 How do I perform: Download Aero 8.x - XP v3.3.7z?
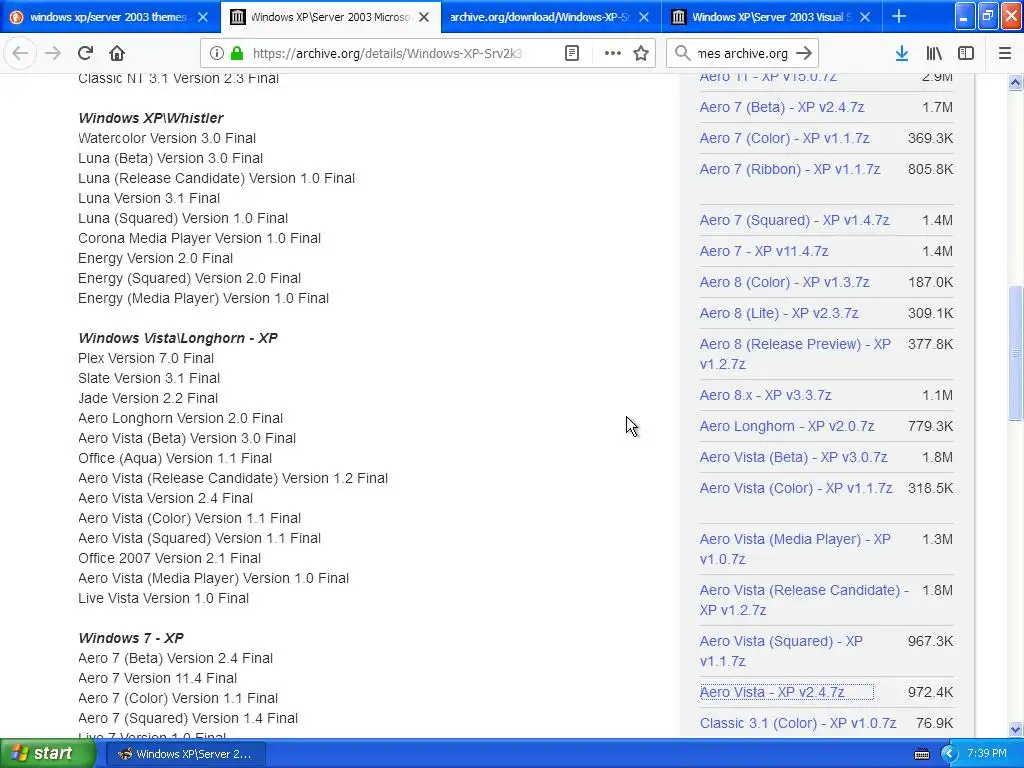[765, 396]
